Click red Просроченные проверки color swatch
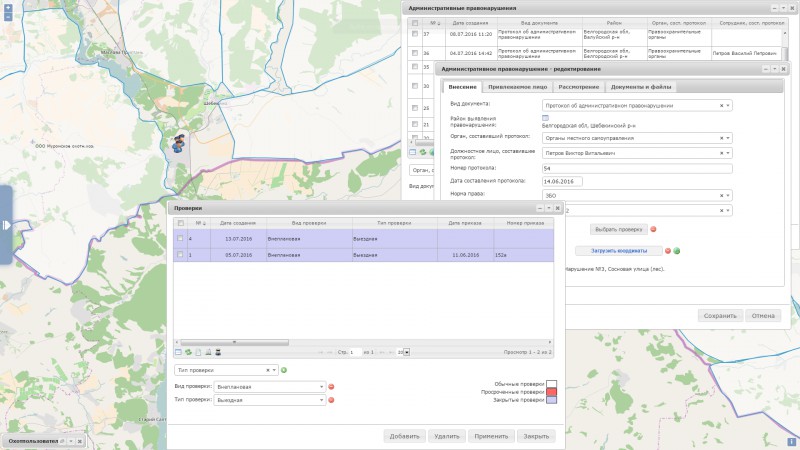This screenshot has height=450, width=800. pyautogui.click(x=551, y=392)
